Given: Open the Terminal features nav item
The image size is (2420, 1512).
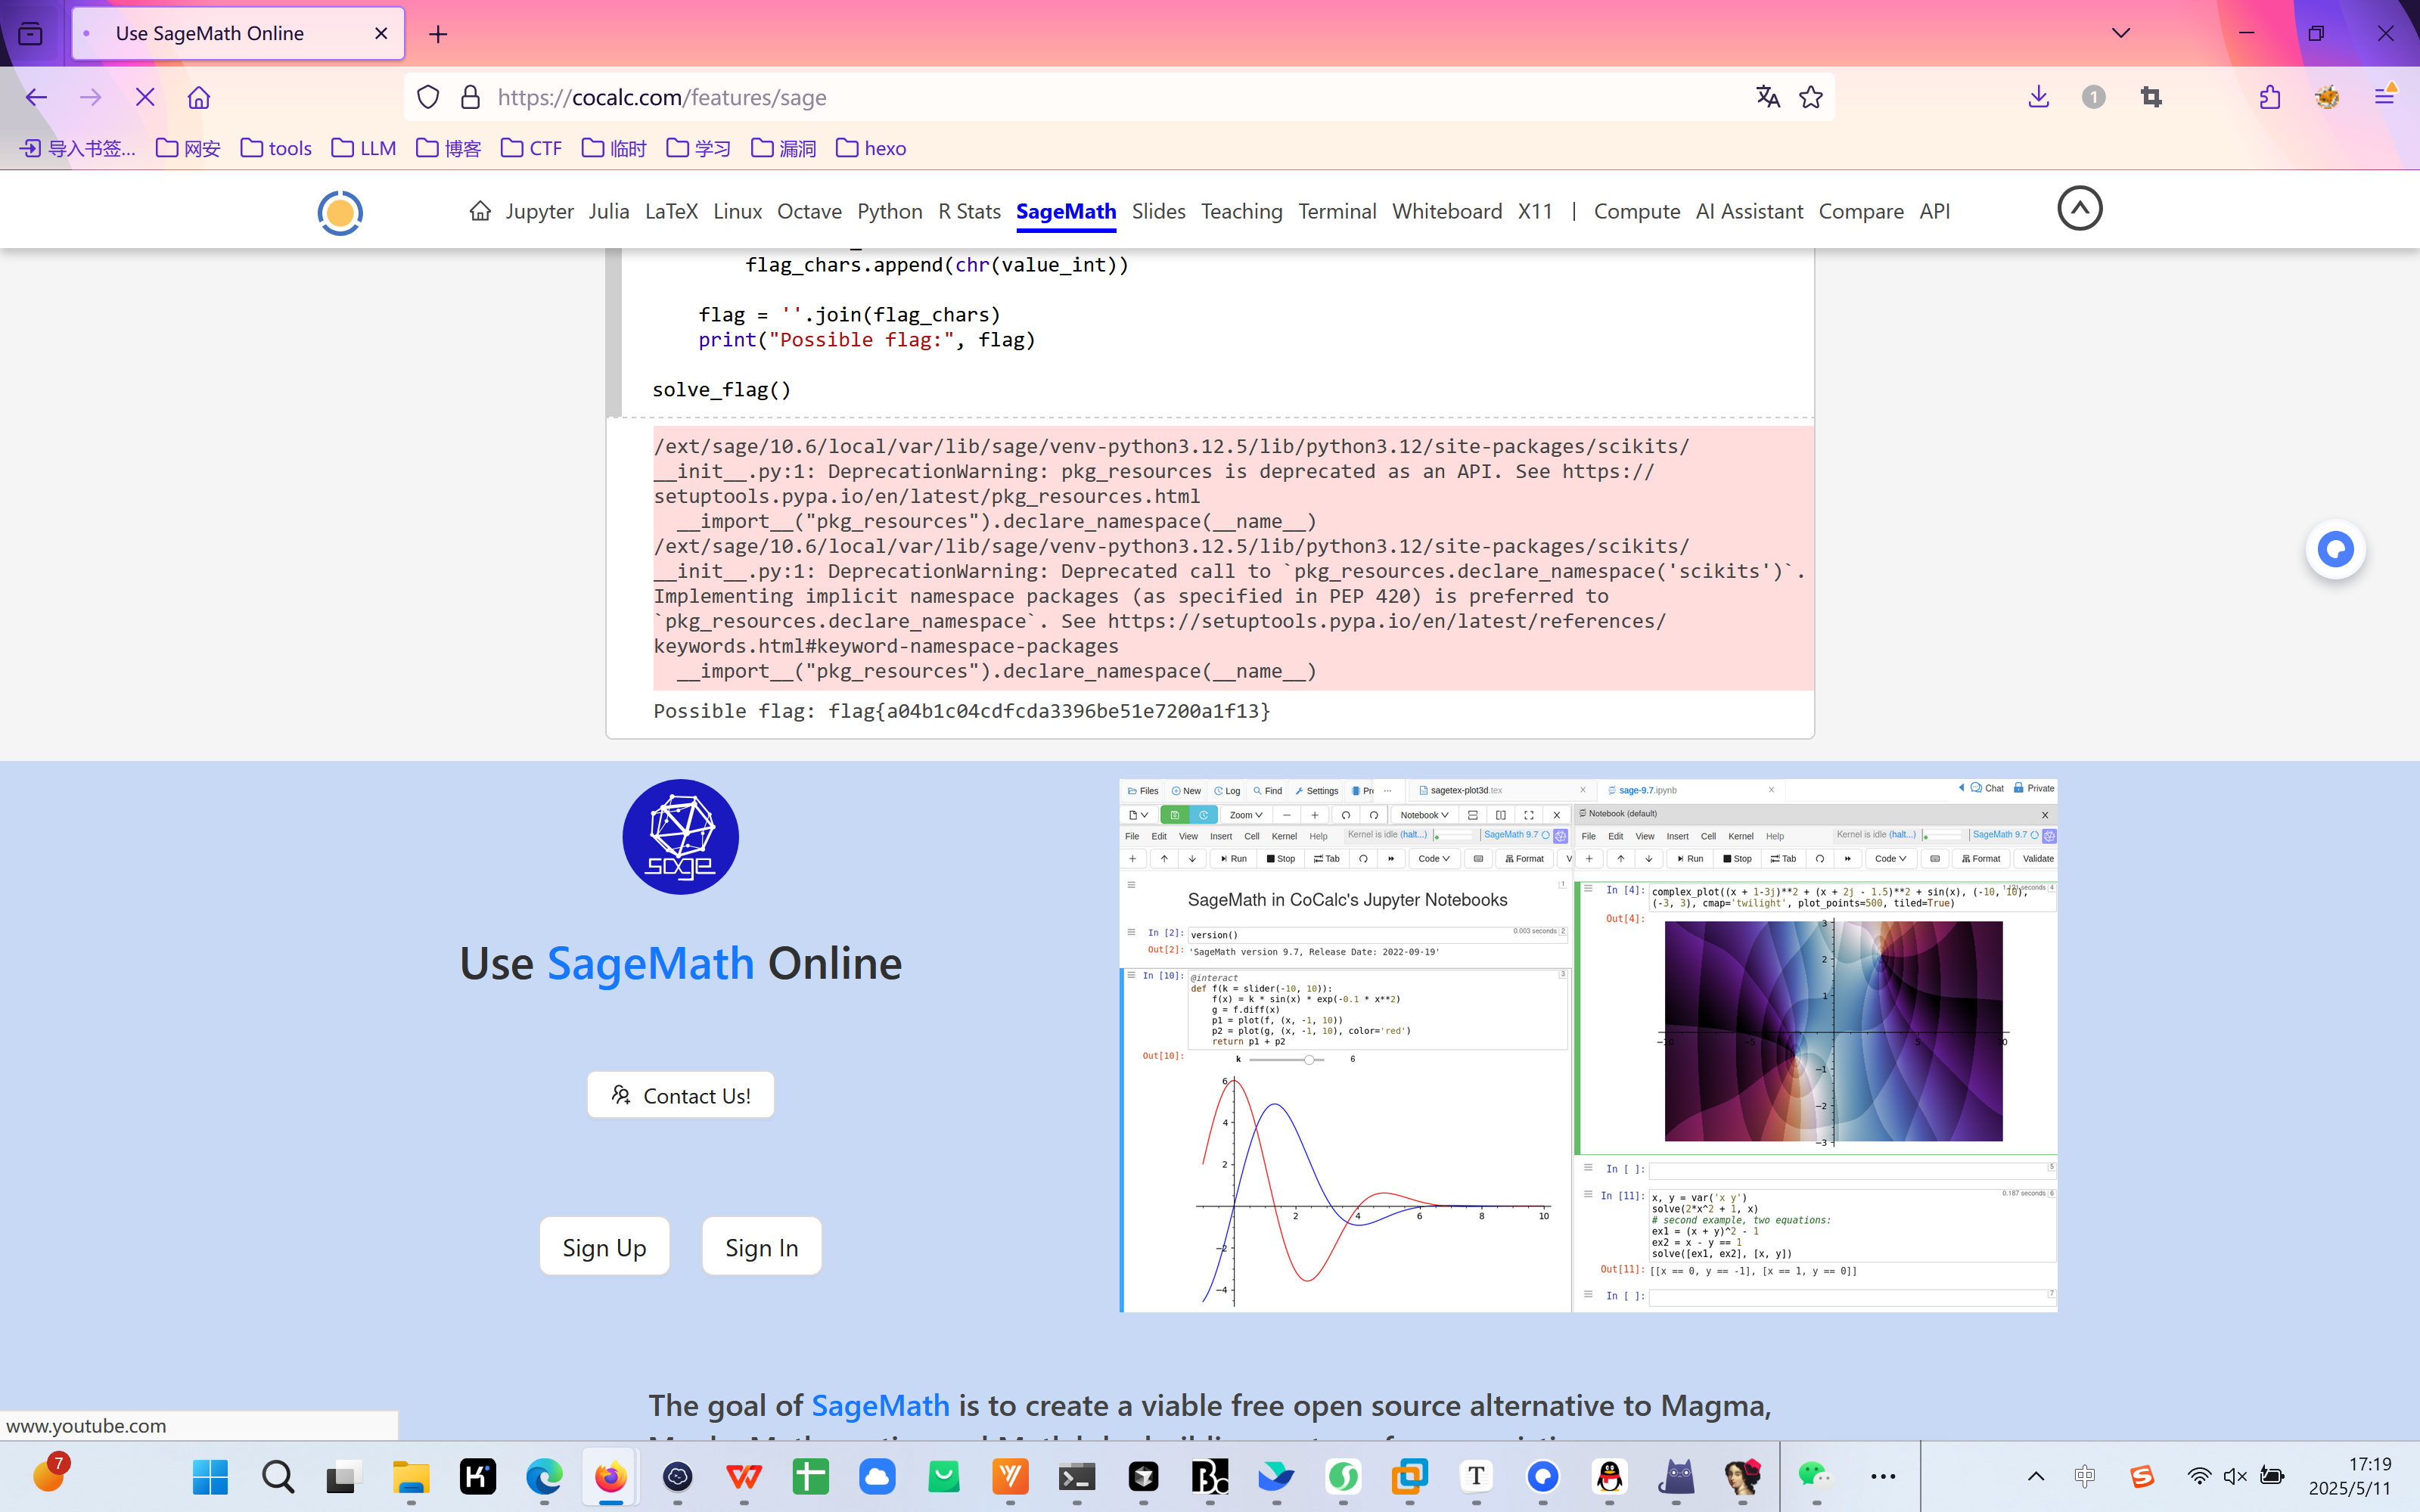Looking at the screenshot, I should point(1337,211).
